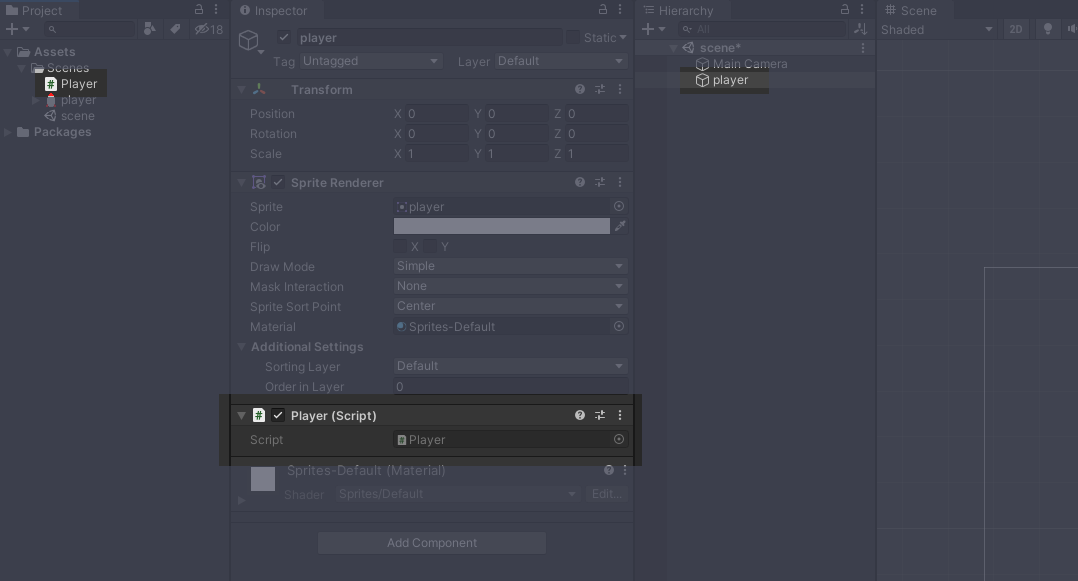1078x581 pixels.
Task: Open the Sprite Sort Point dropdown
Action: (x=510, y=306)
